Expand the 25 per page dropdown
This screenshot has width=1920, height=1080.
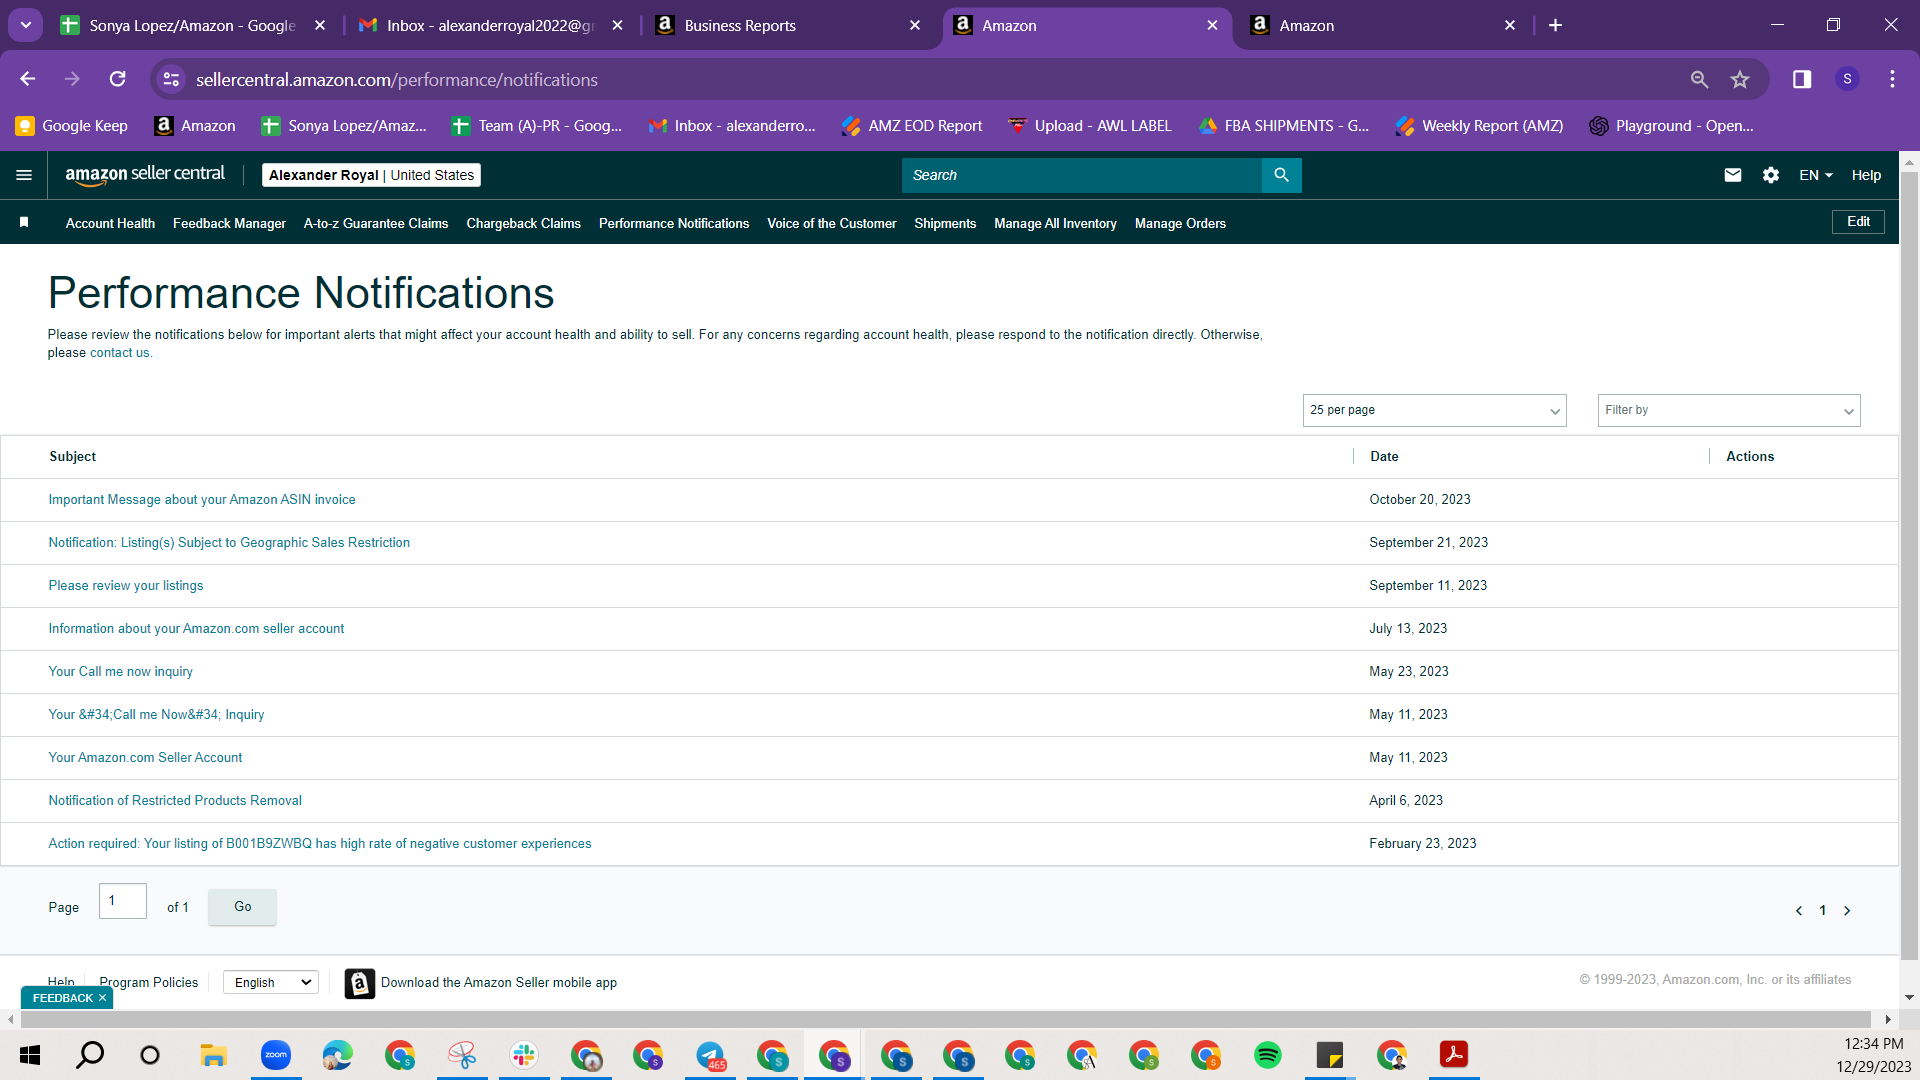click(1434, 410)
